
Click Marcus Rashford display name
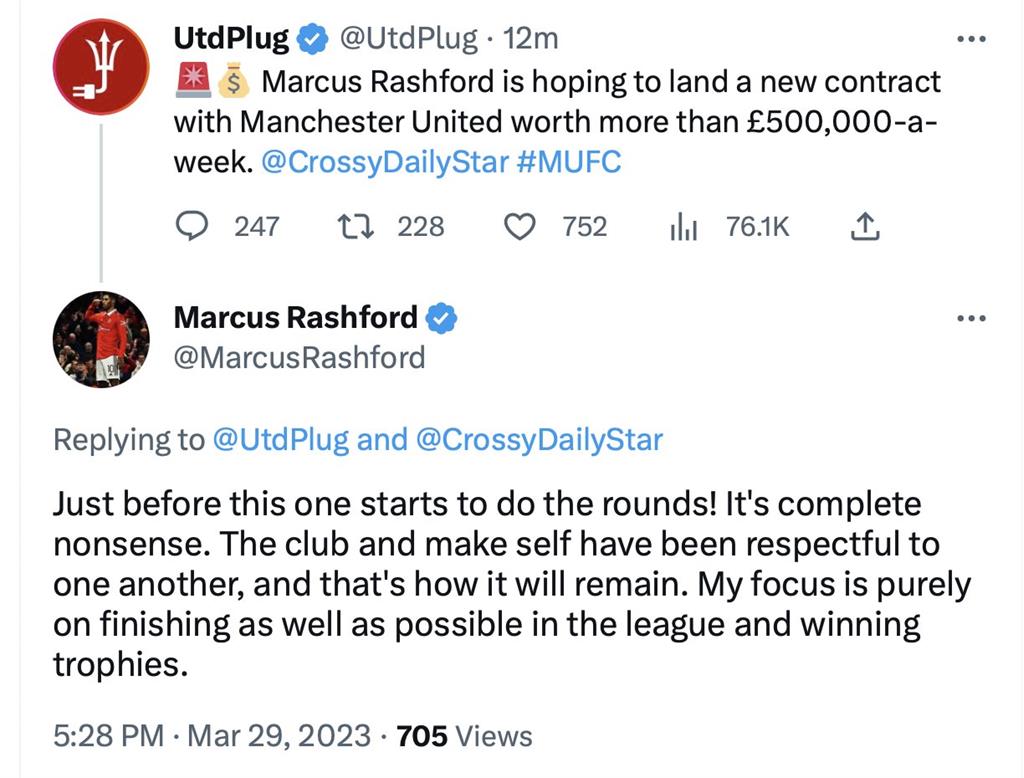point(296,318)
